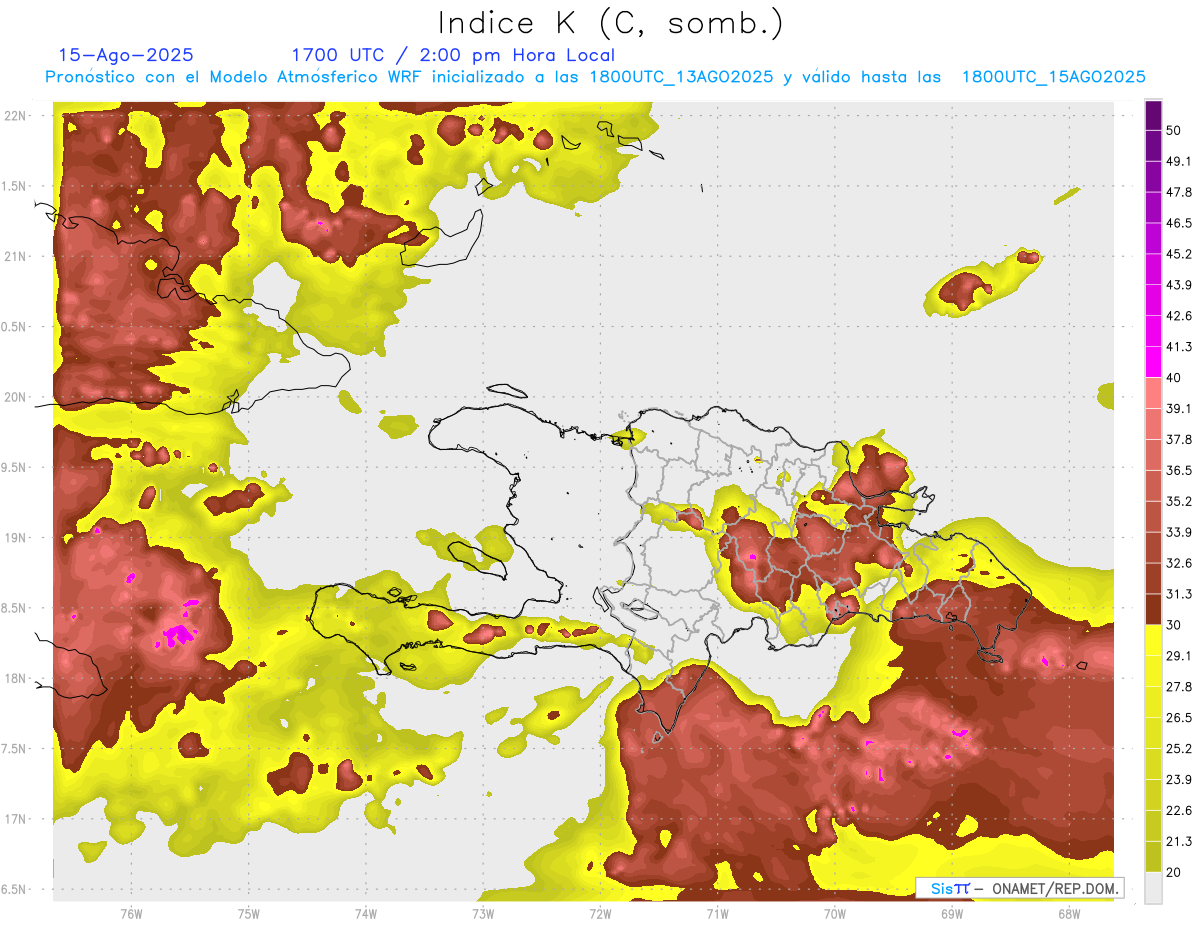Screen dimensions: 1200x927
Task: Select the yellow legend swatch between 29.1 and 30
Action: click(1153, 640)
